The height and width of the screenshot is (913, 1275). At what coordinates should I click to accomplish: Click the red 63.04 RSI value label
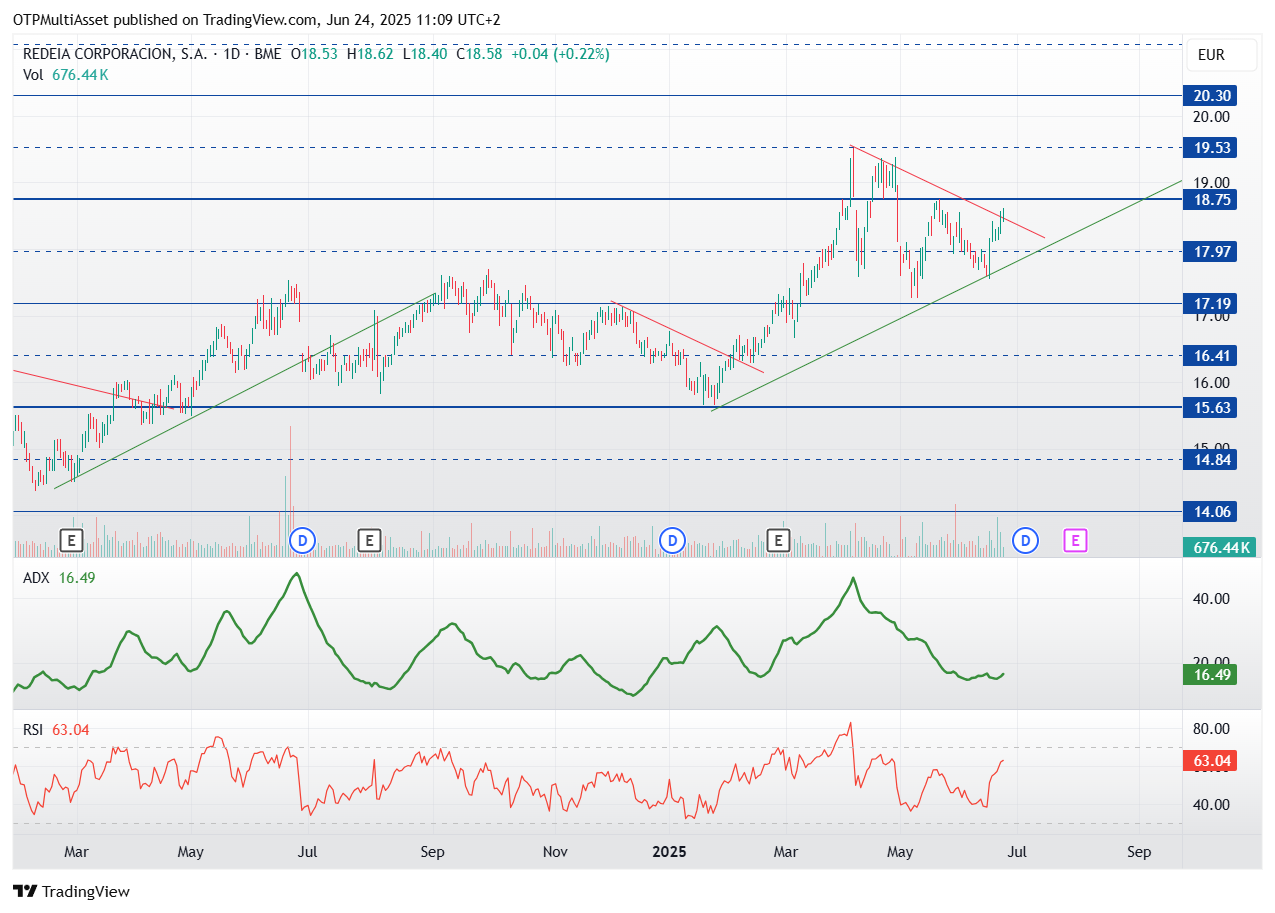pos(1211,761)
